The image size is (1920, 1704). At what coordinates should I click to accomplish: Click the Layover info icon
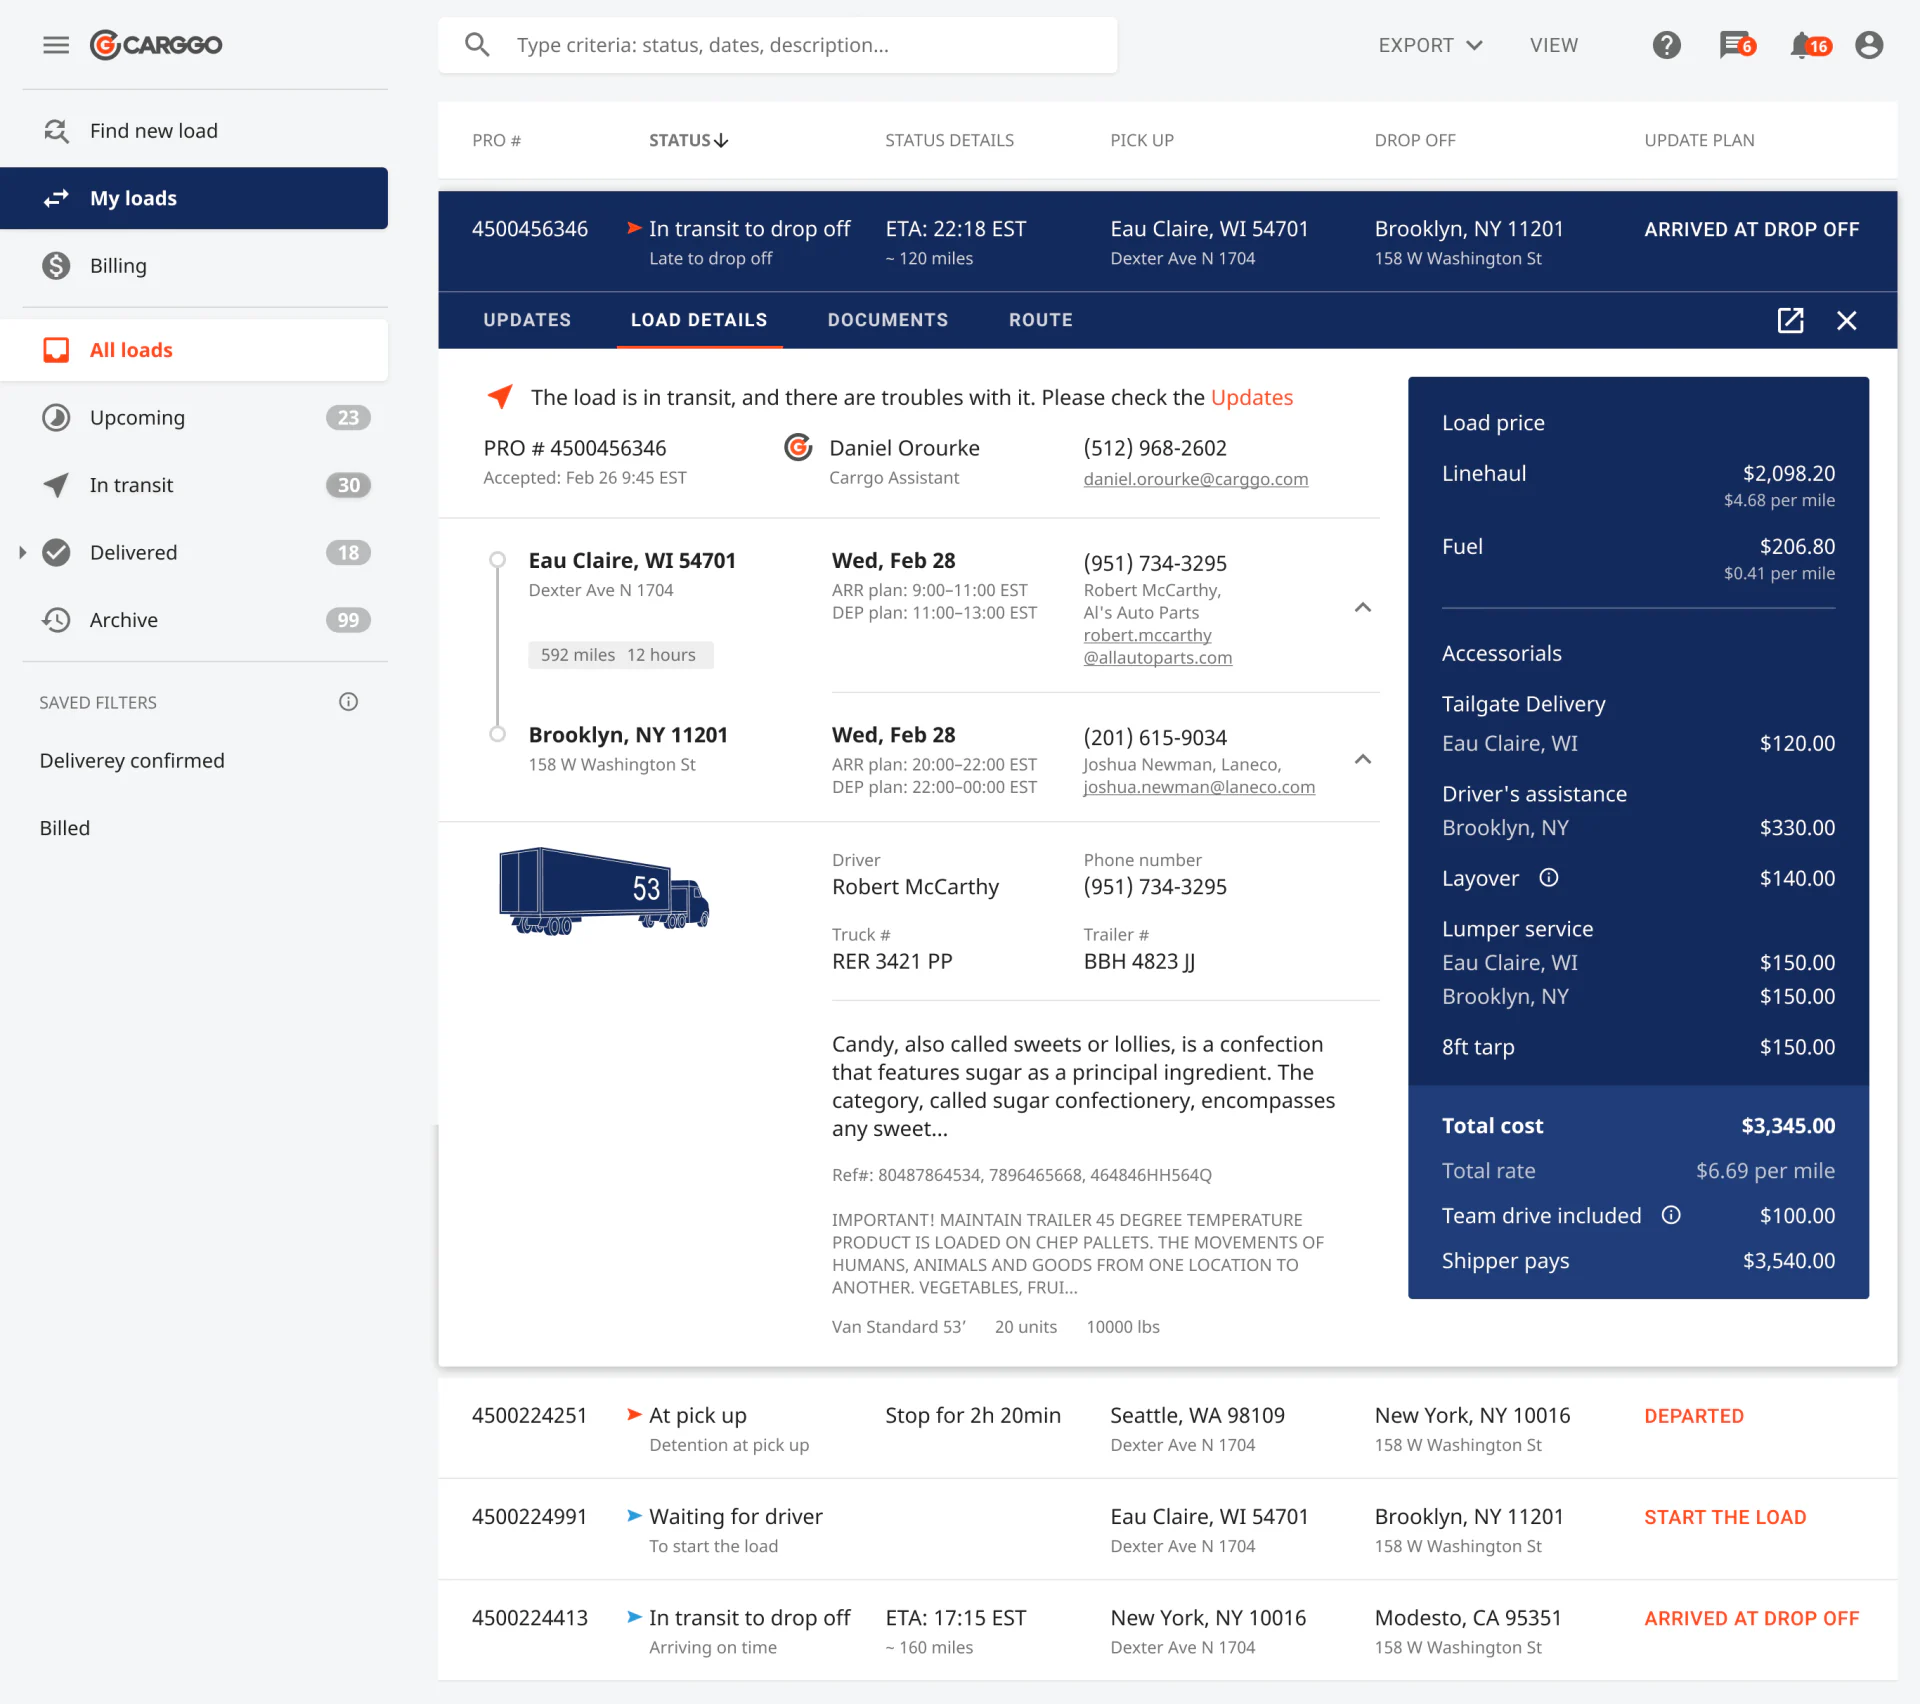[1548, 878]
